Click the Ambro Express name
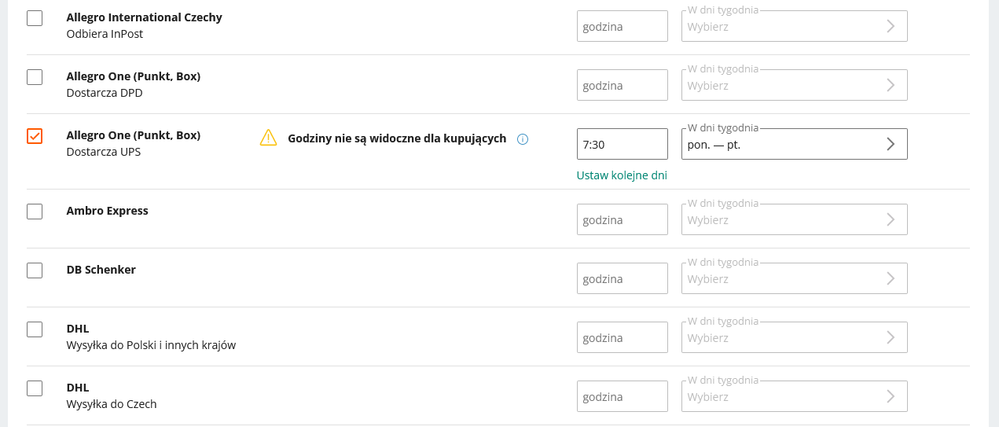 107,211
